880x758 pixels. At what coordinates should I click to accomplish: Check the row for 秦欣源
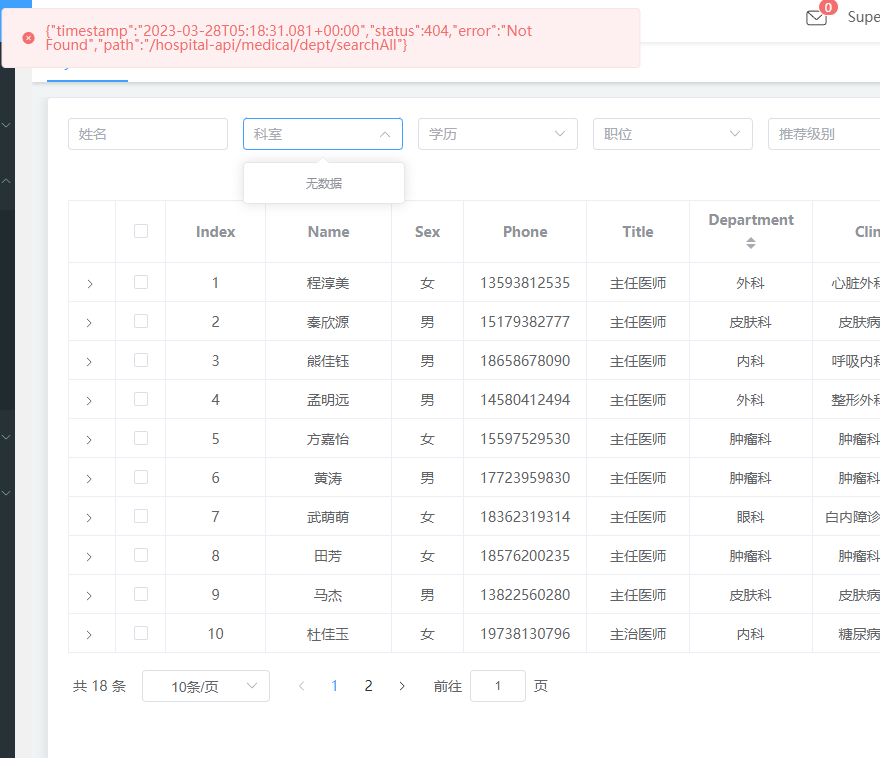(141, 321)
